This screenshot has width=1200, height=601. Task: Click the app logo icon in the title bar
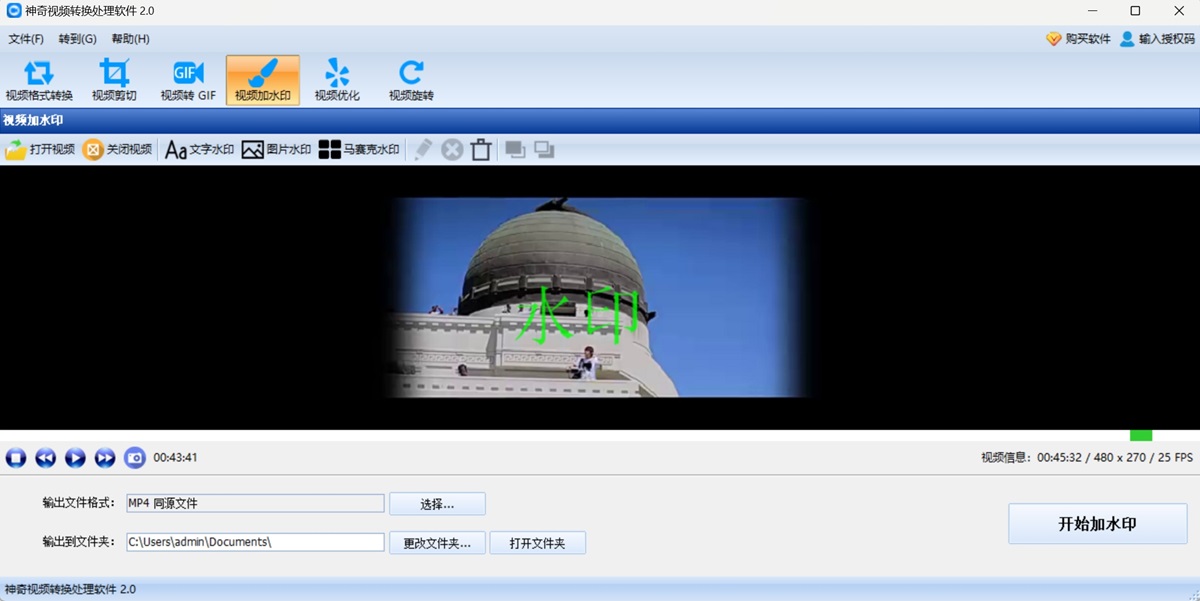[x=14, y=11]
